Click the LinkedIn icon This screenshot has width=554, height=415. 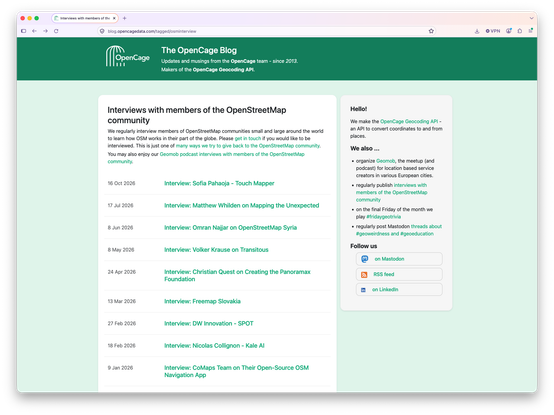click(363, 290)
